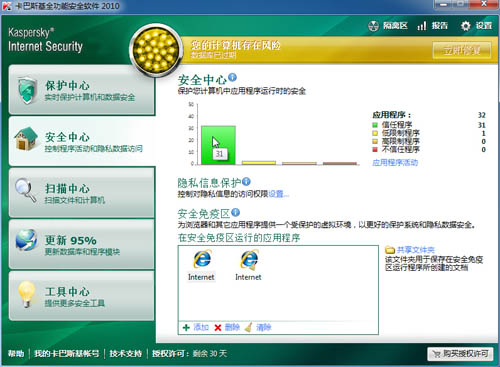Click the 立即修复 fix now button

462,51
